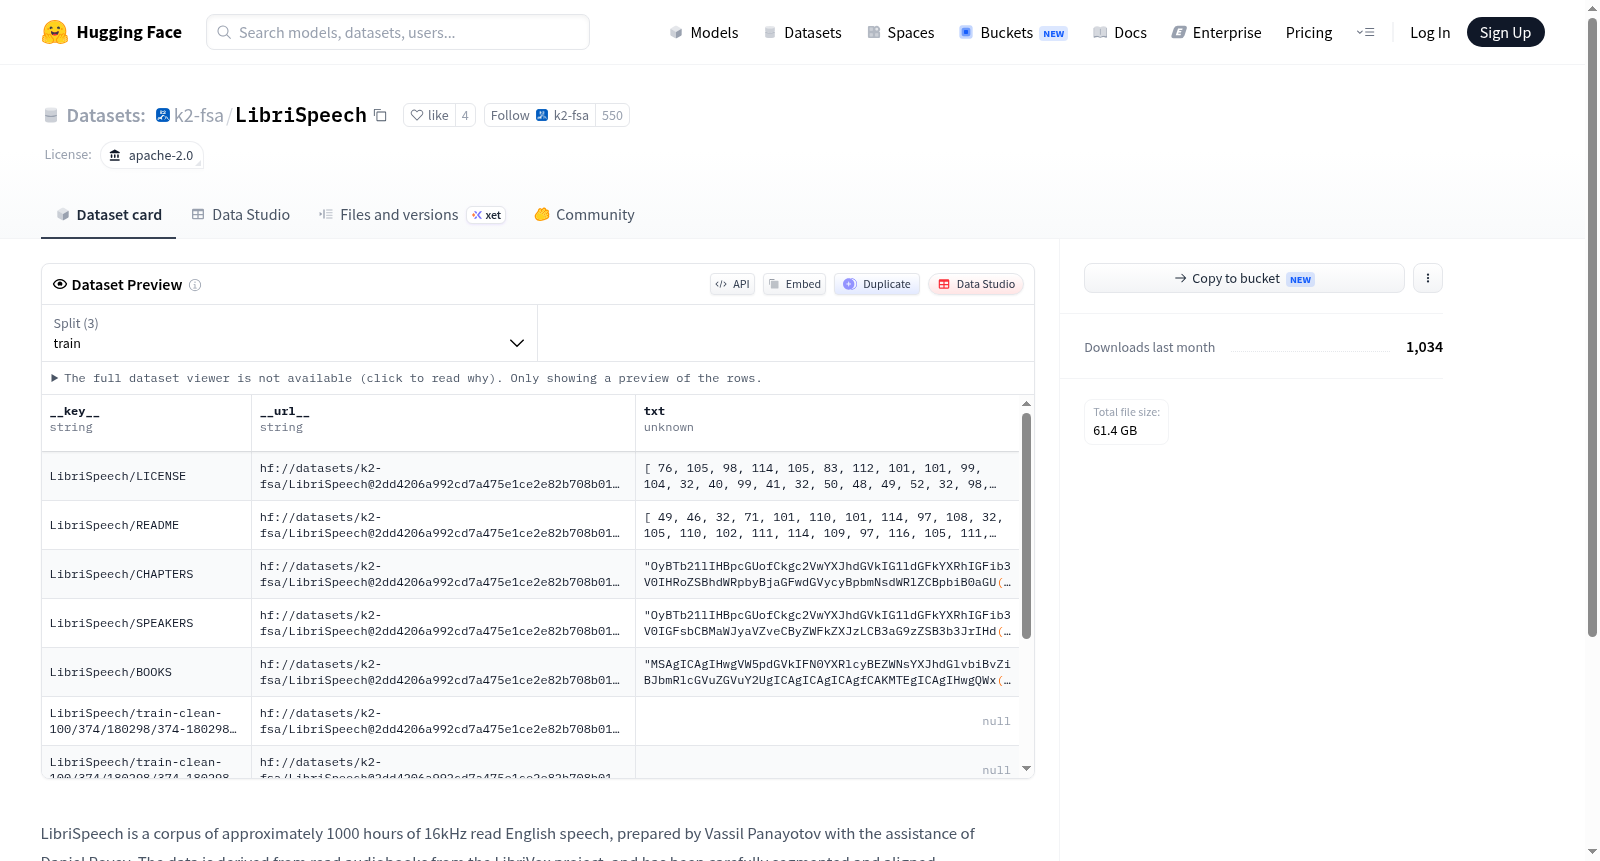
Task: Go to Buckets in top navigation
Action: pyautogui.click(x=1013, y=32)
